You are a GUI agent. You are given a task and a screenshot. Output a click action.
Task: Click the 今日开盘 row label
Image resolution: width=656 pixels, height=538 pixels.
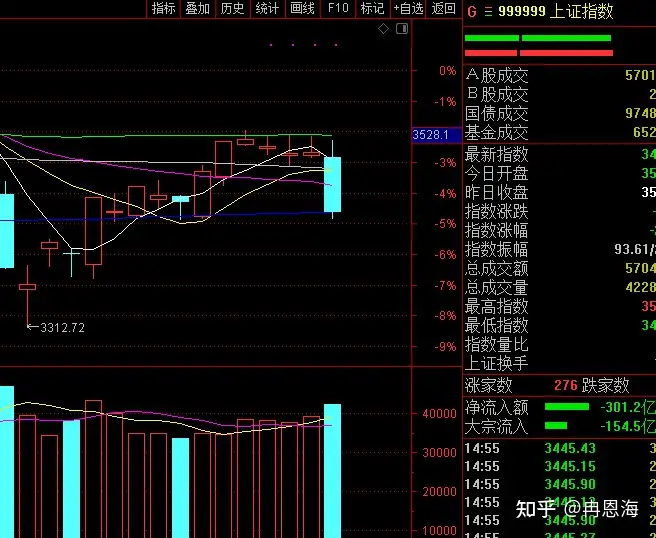click(497, 173)
